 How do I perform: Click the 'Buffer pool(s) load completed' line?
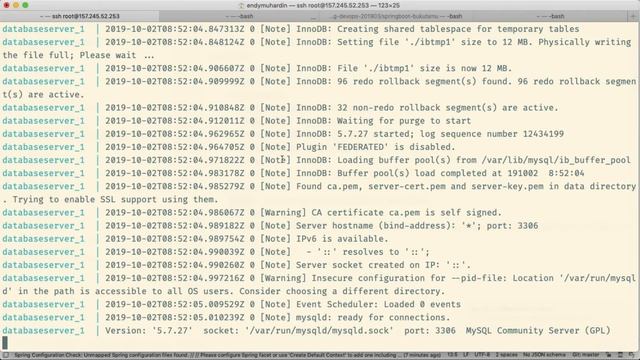460,173
